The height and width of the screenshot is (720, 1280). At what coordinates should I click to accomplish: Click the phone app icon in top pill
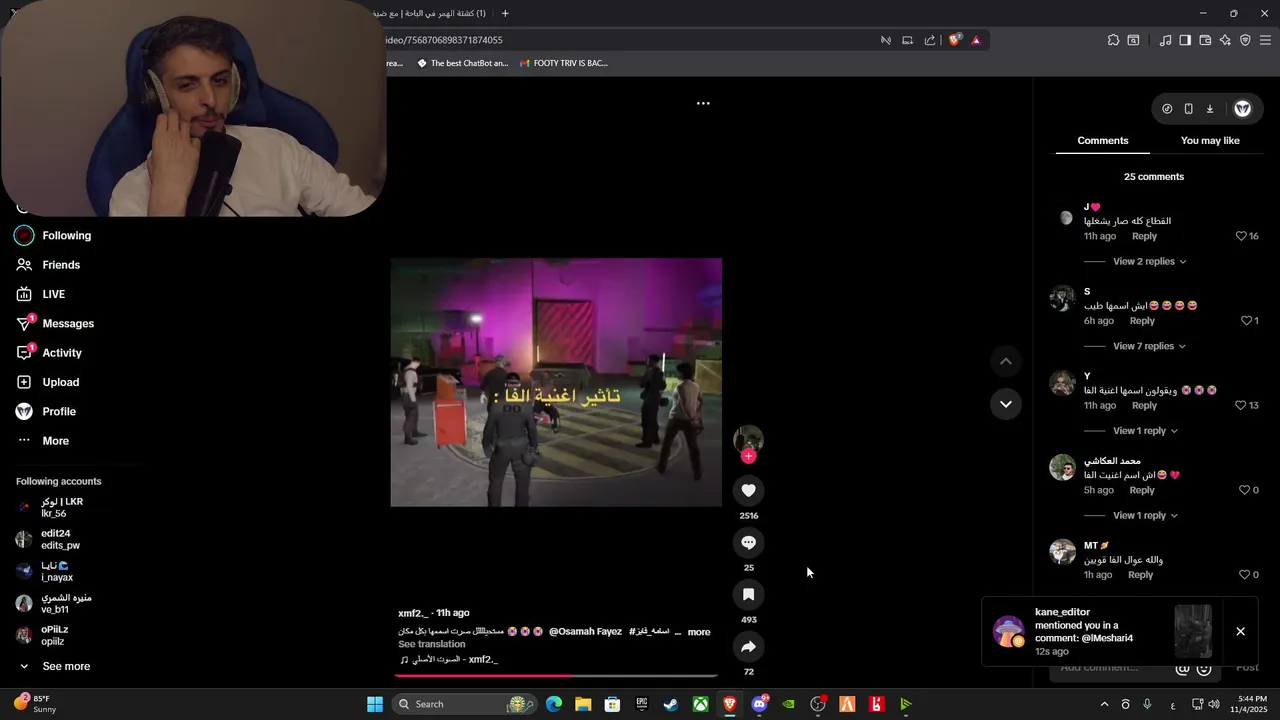click(x=1188, y=109)
